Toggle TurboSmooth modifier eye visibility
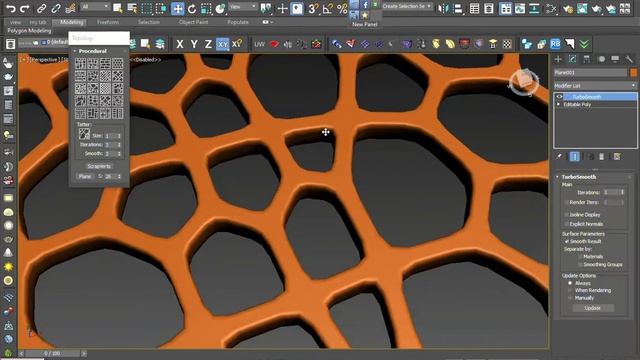 tap(560, 97)
